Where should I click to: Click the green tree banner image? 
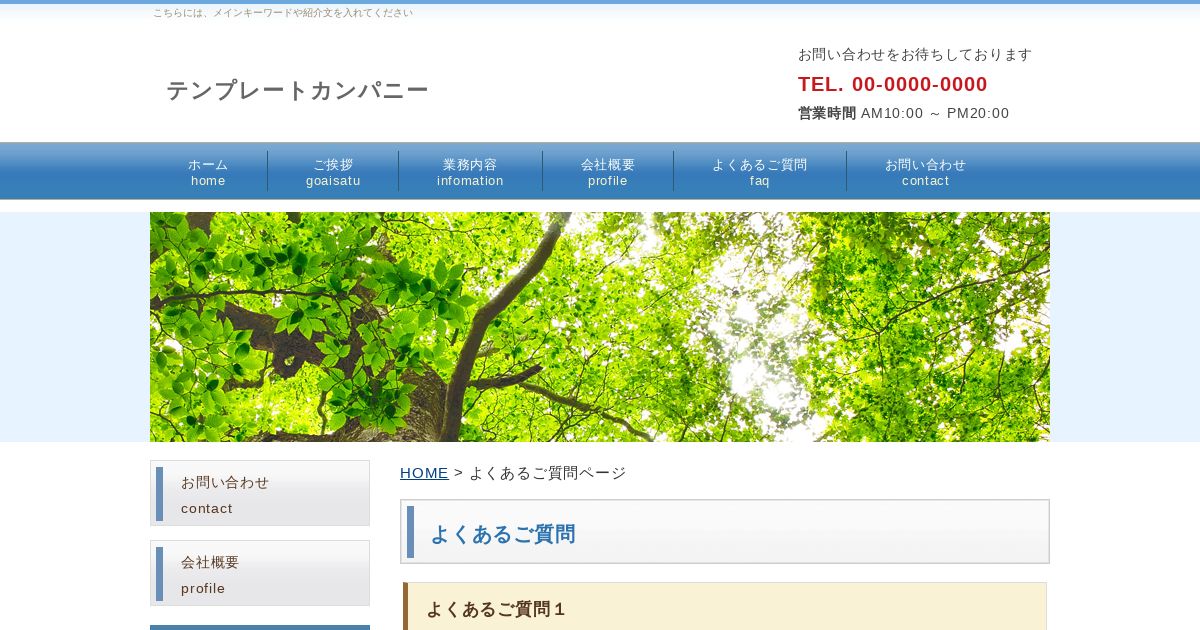click(600, 327)
